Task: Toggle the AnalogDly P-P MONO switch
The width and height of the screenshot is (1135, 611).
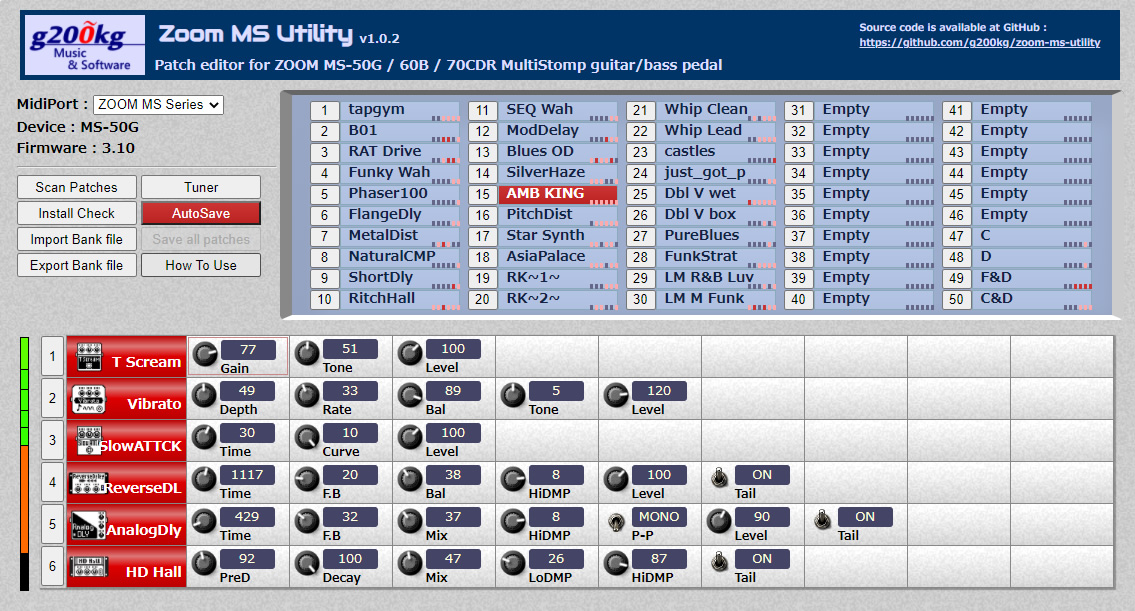Action: tap(616, 521)
